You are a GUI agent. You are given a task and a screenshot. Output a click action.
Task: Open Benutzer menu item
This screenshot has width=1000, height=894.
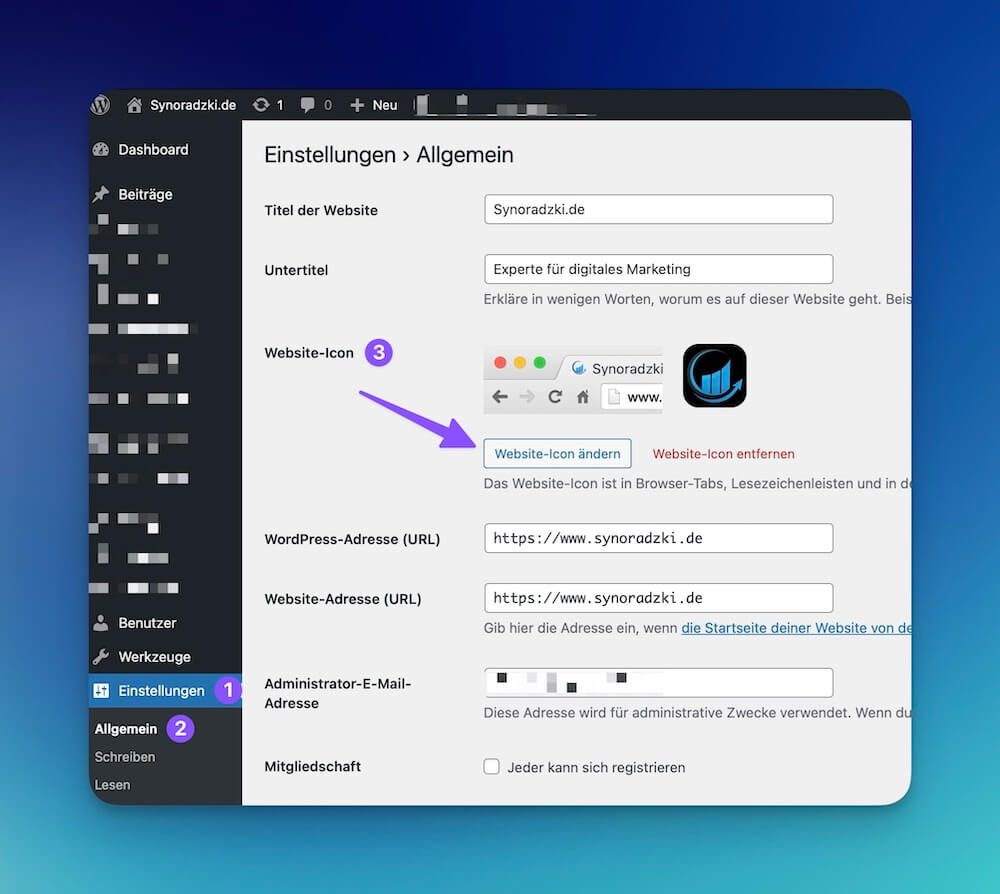pos(147,623)
